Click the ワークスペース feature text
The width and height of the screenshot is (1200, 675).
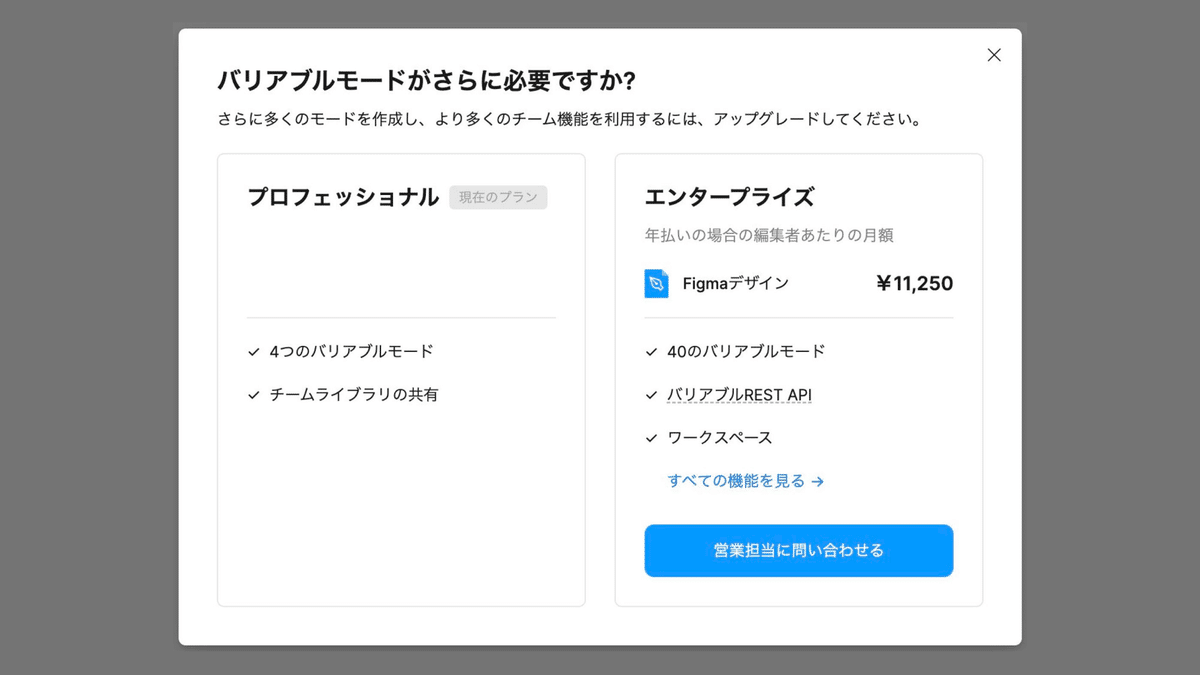click(720, 438)
